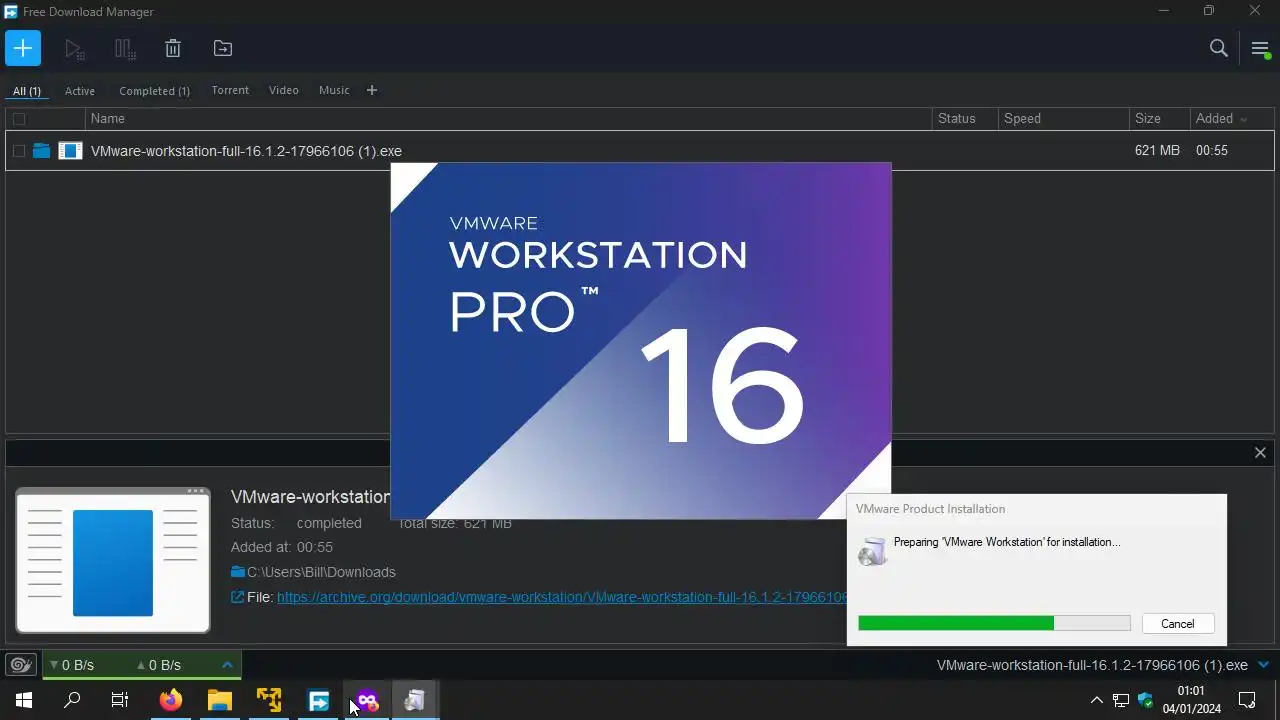Select the VMware-workstation-full-16.1.2 filename in list
1280x720 pixels.
[246, 151]
